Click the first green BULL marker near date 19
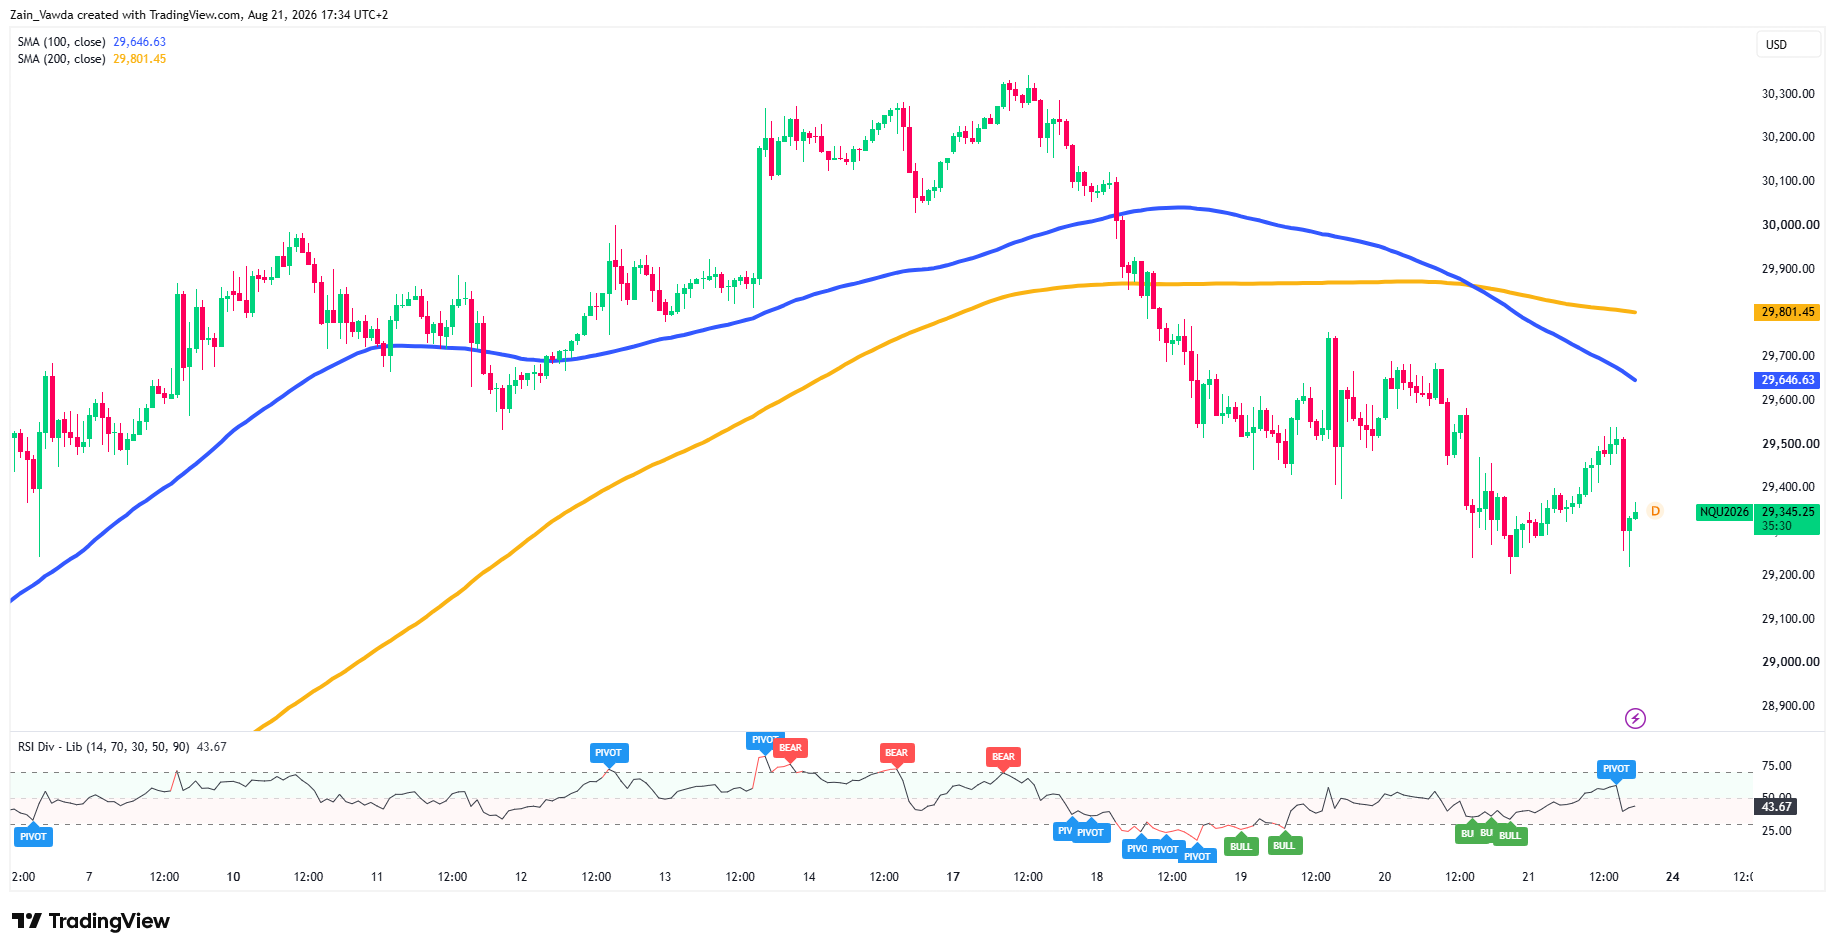 click(x=1241, y=846)
